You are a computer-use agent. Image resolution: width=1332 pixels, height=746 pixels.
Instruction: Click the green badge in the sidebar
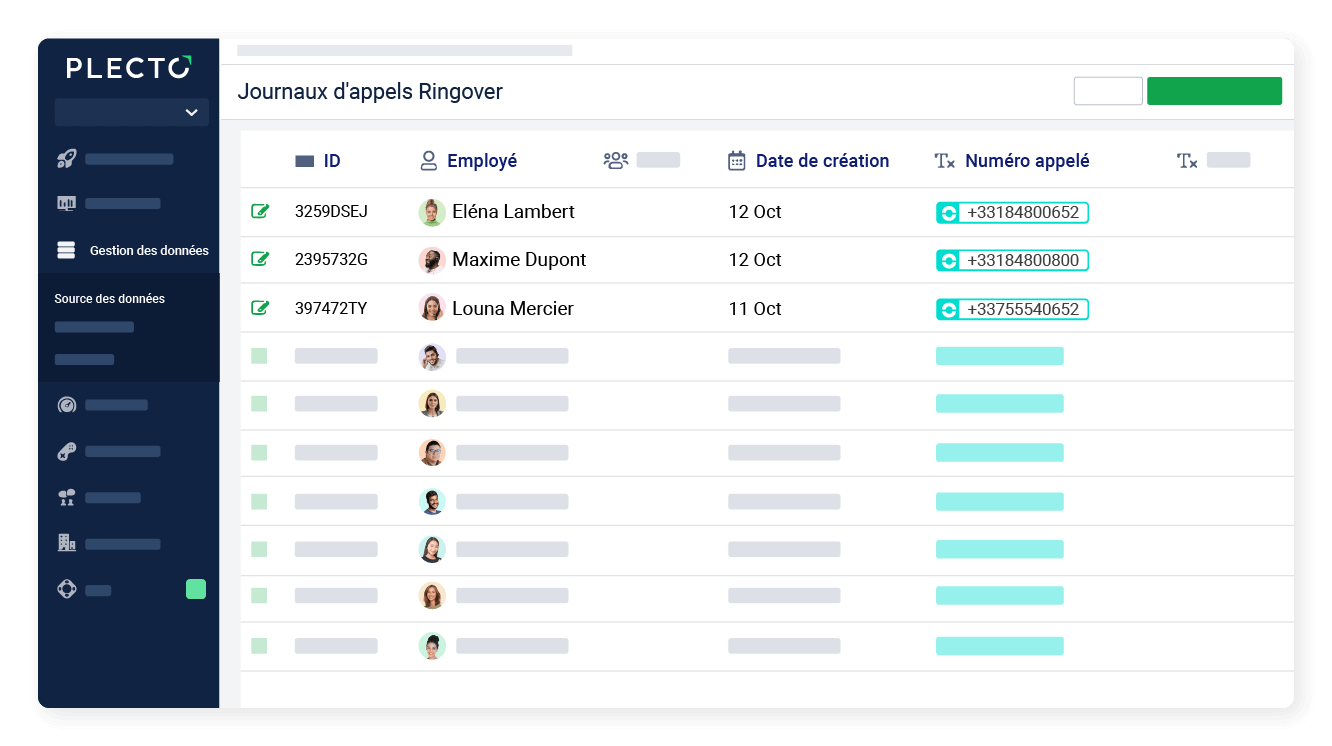pyautogui.click(x=196, y=589)
